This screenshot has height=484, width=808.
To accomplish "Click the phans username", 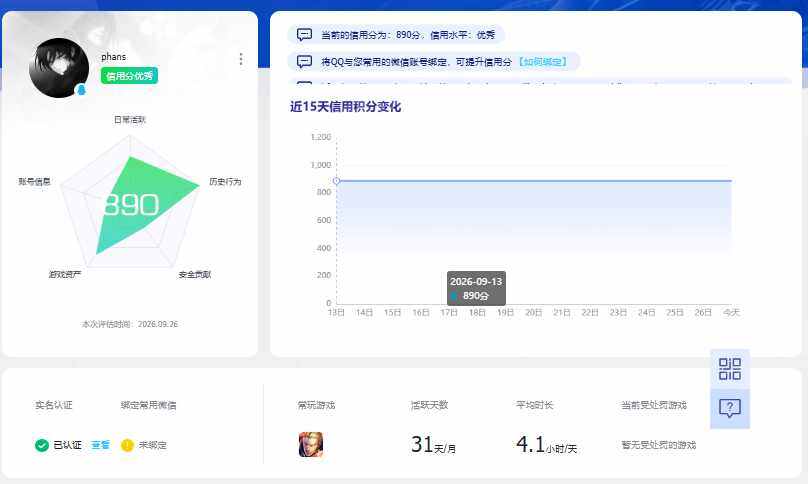I will 114,57.
